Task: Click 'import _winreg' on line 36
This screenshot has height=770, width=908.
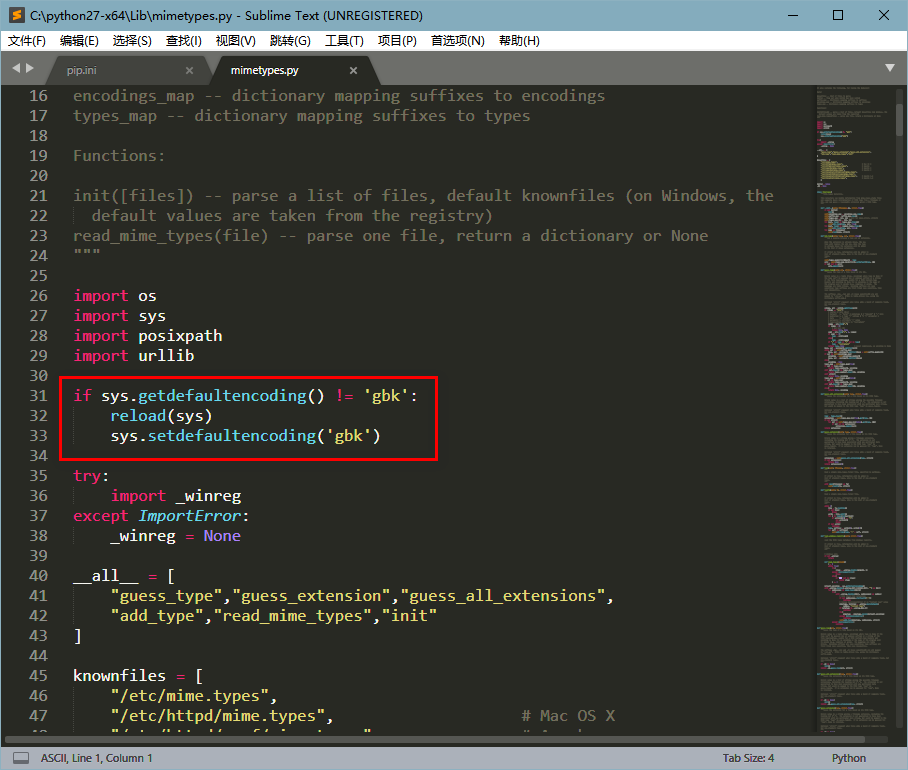Action: pos(176,496)
